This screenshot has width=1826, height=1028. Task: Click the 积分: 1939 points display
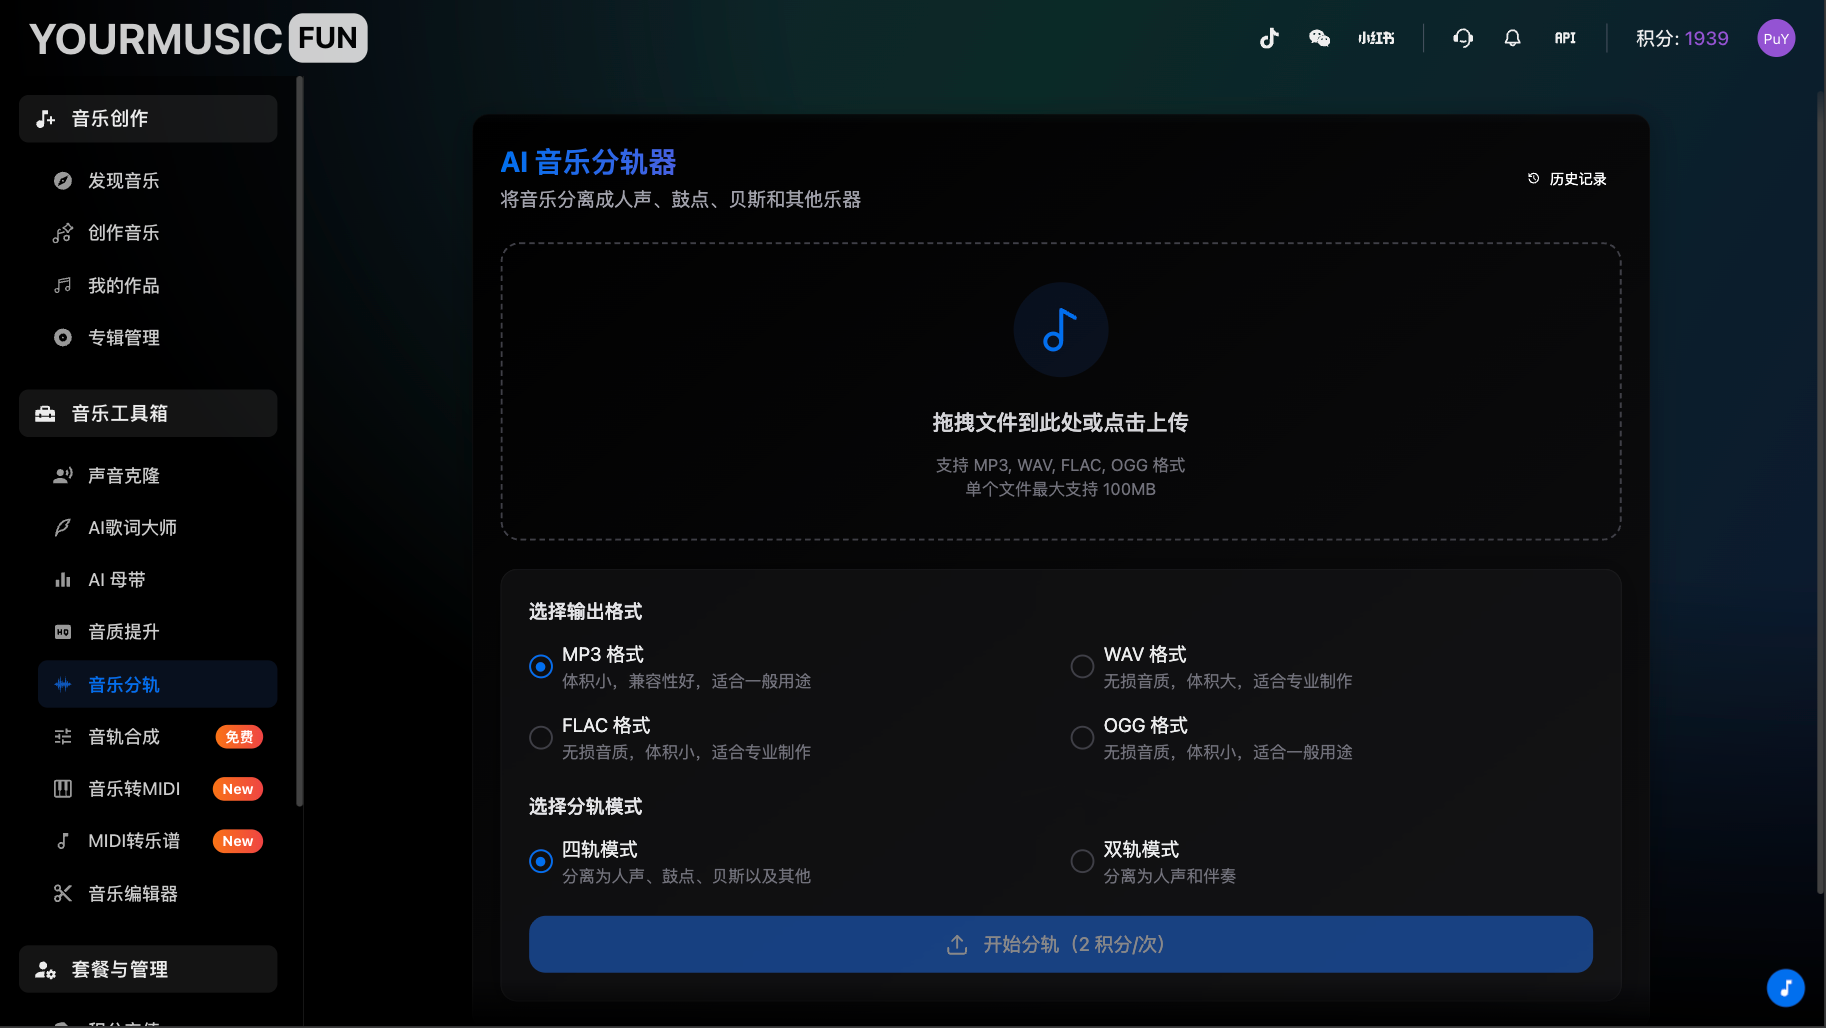click(1682, 38)
